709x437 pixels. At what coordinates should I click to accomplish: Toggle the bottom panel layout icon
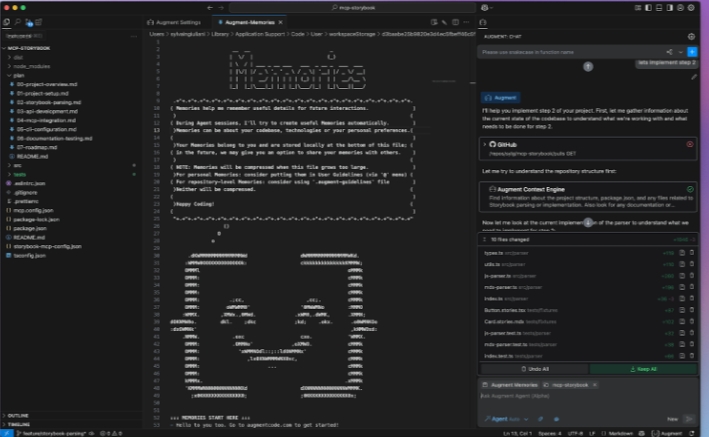point(659,8)
